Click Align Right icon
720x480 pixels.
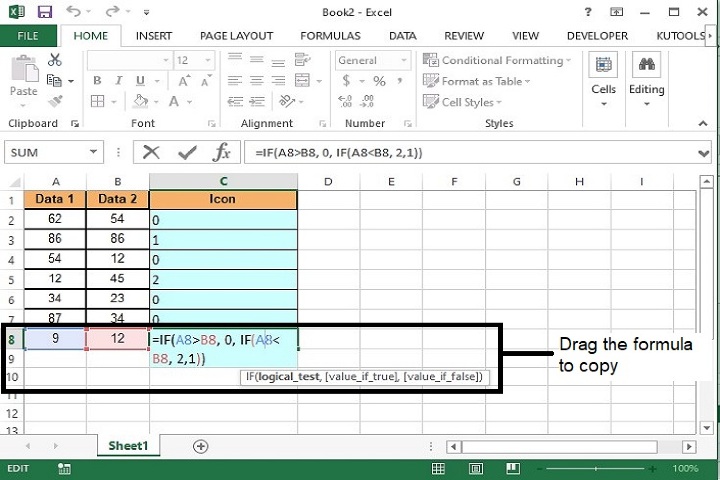pos(278,81)
